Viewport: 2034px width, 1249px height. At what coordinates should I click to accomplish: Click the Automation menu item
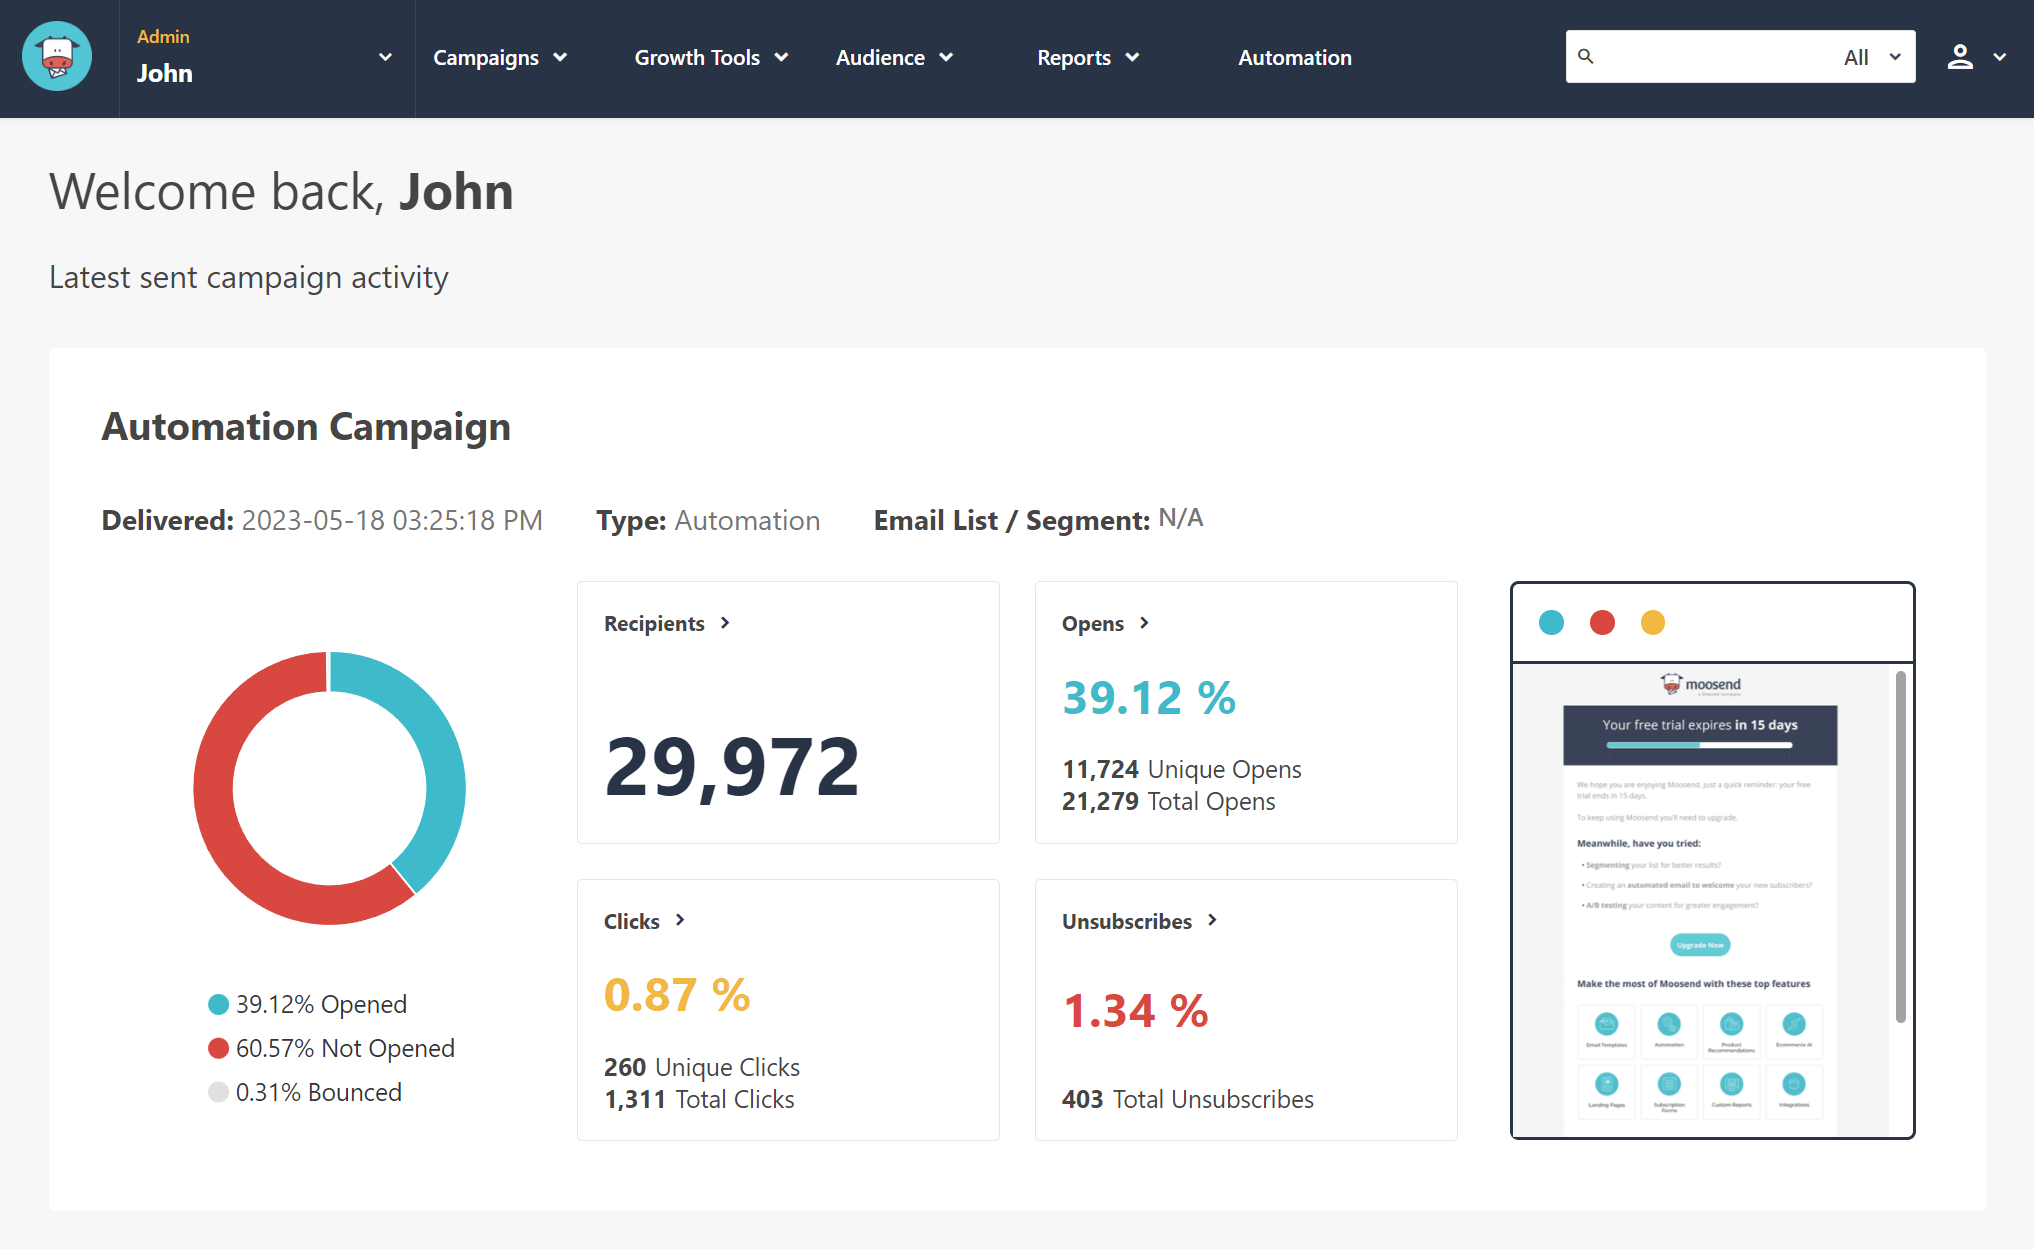[1294, 58]
